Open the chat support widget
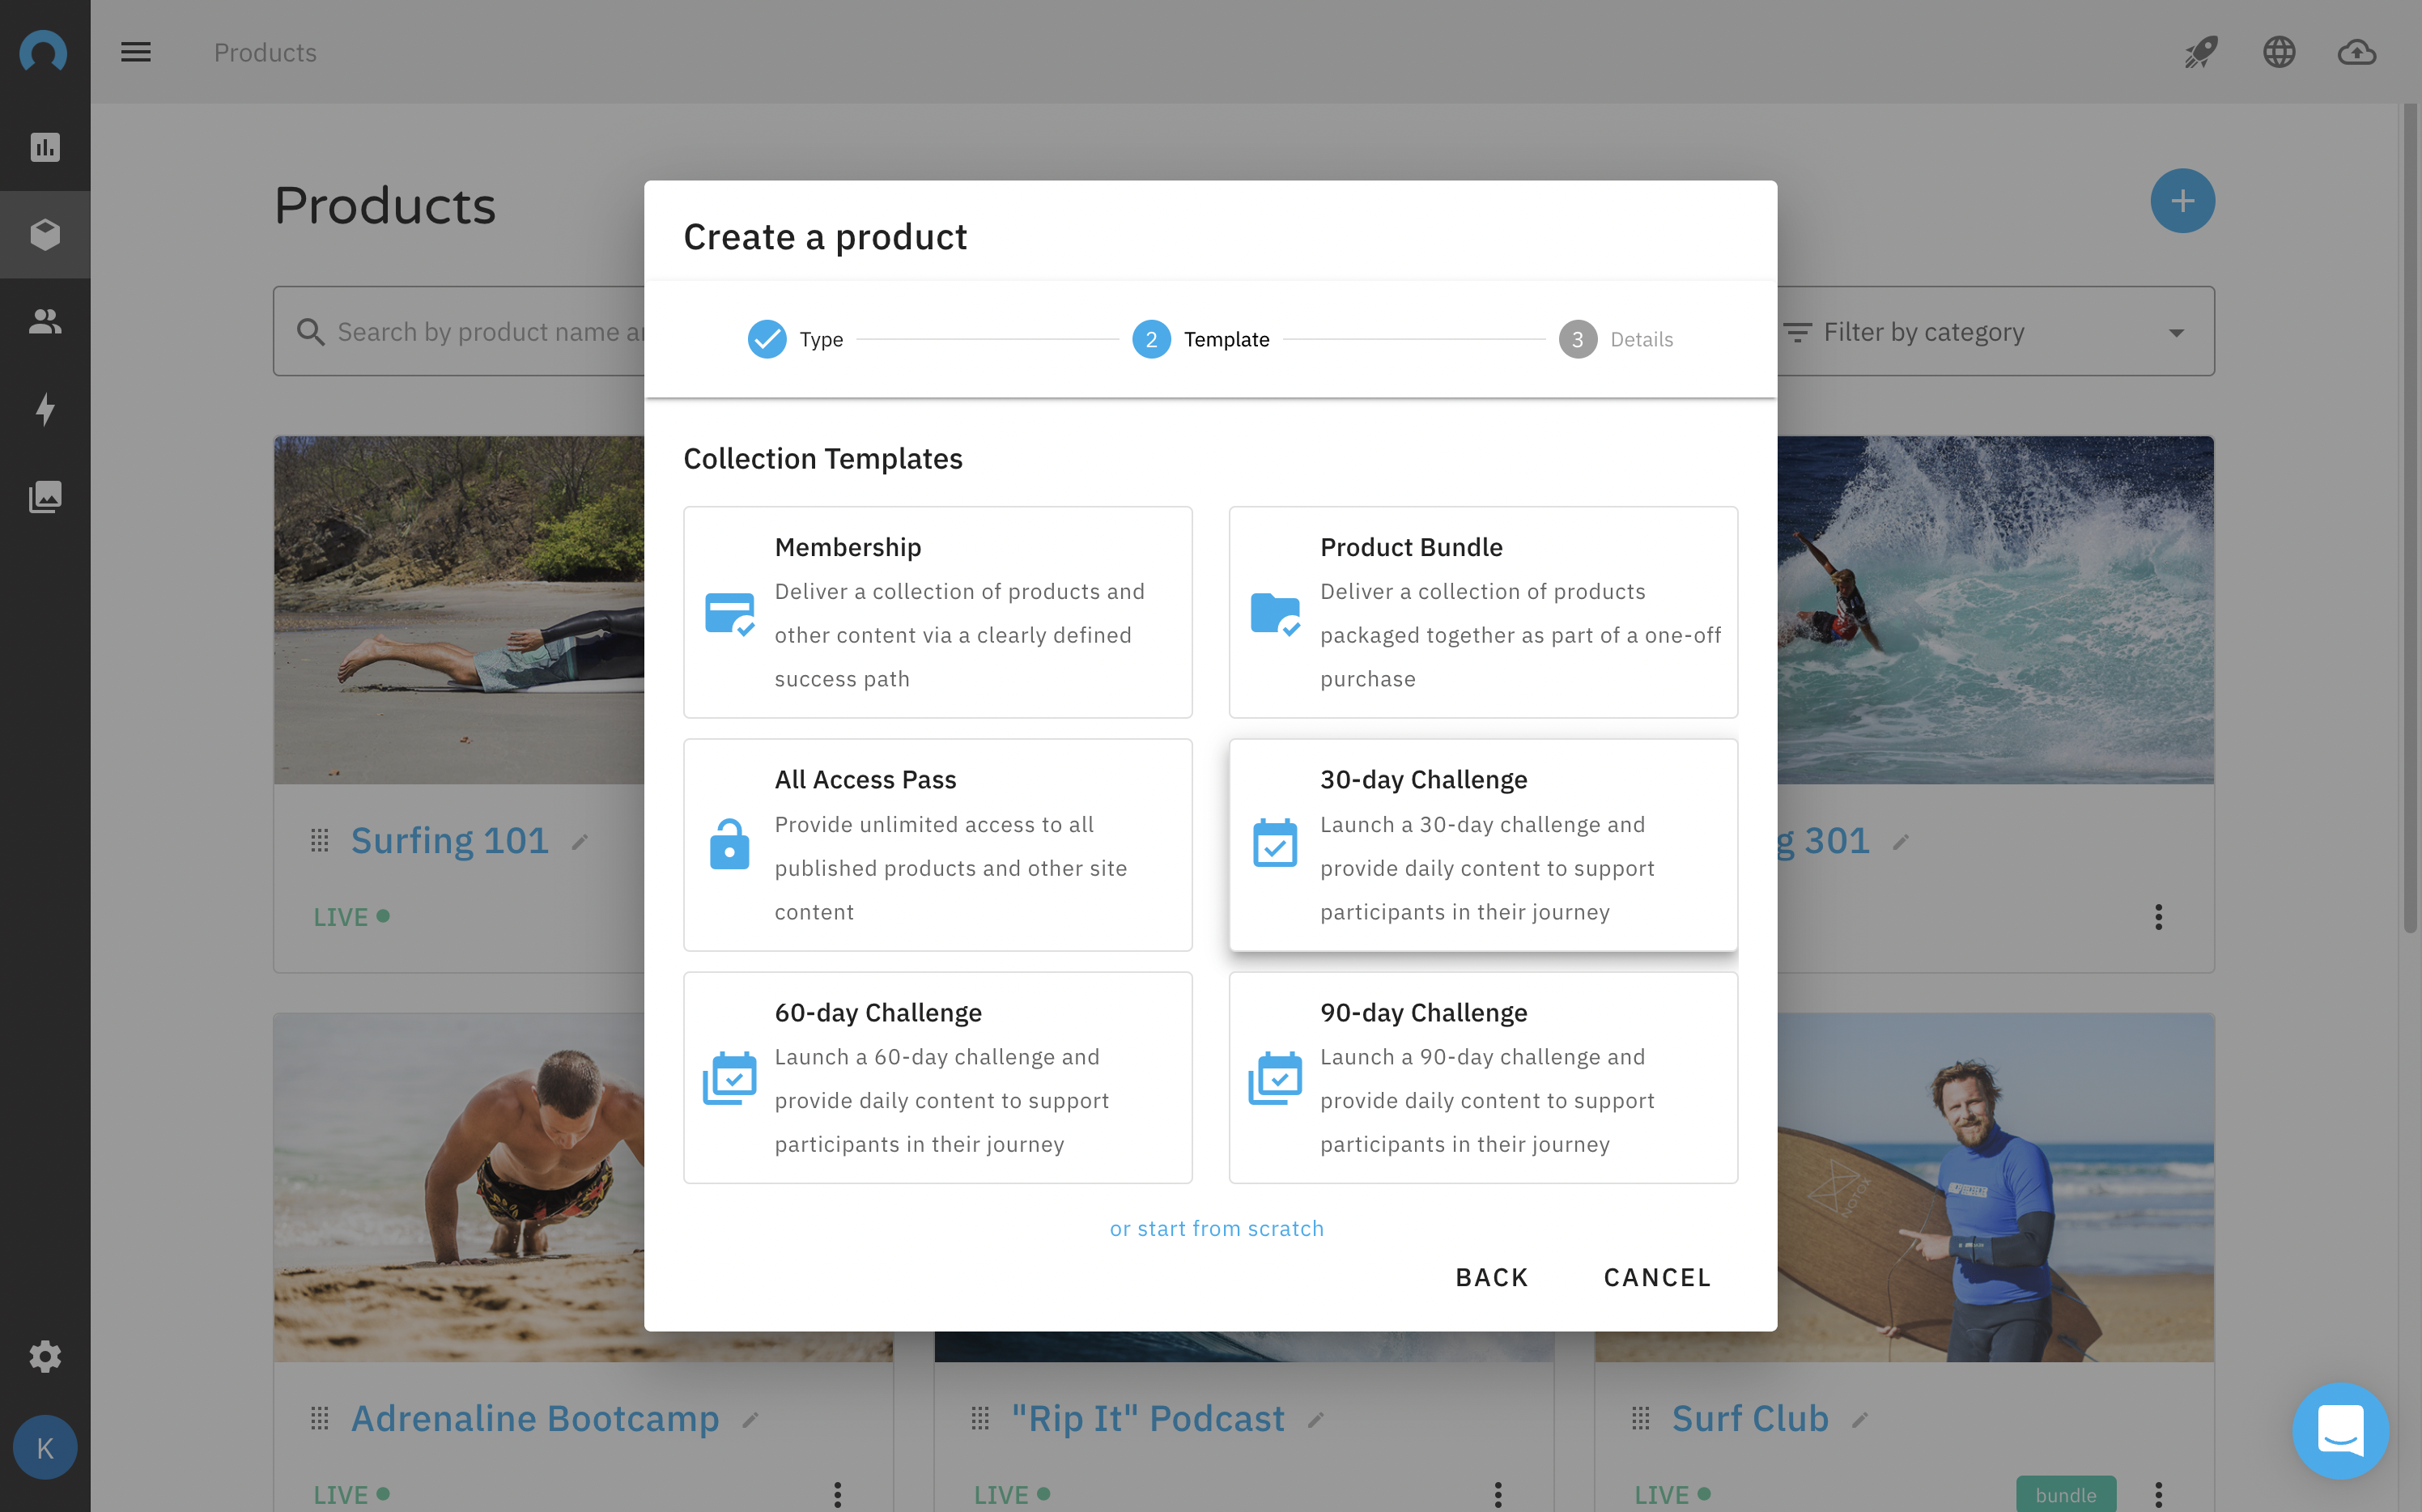Viewport: 2422px width, 1512px height. [2340, 1431]
